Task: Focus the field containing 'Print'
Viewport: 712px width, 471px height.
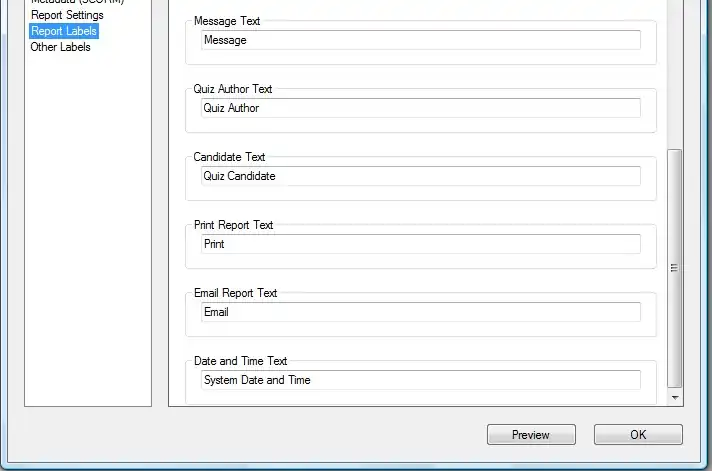Action: [x=420, y=244]
